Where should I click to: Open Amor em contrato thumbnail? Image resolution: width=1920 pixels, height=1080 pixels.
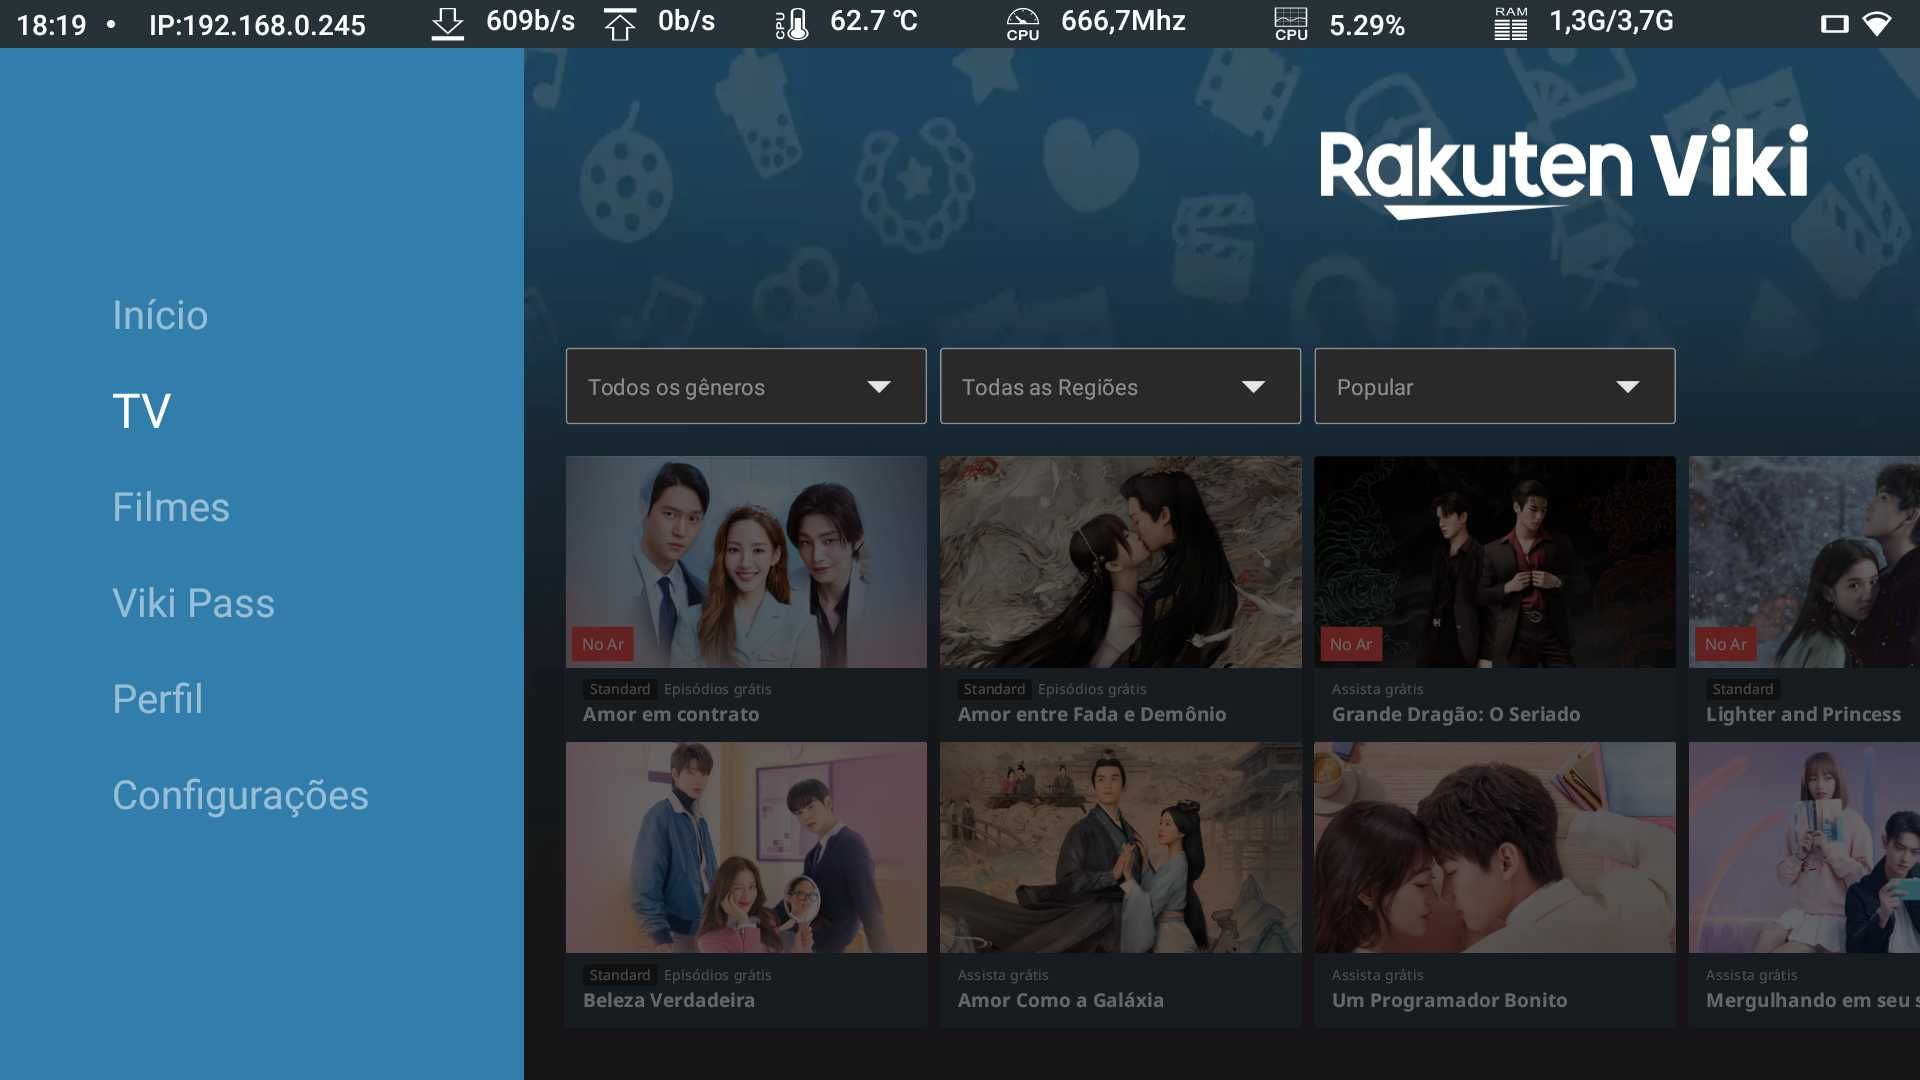[x=746, y=562]
